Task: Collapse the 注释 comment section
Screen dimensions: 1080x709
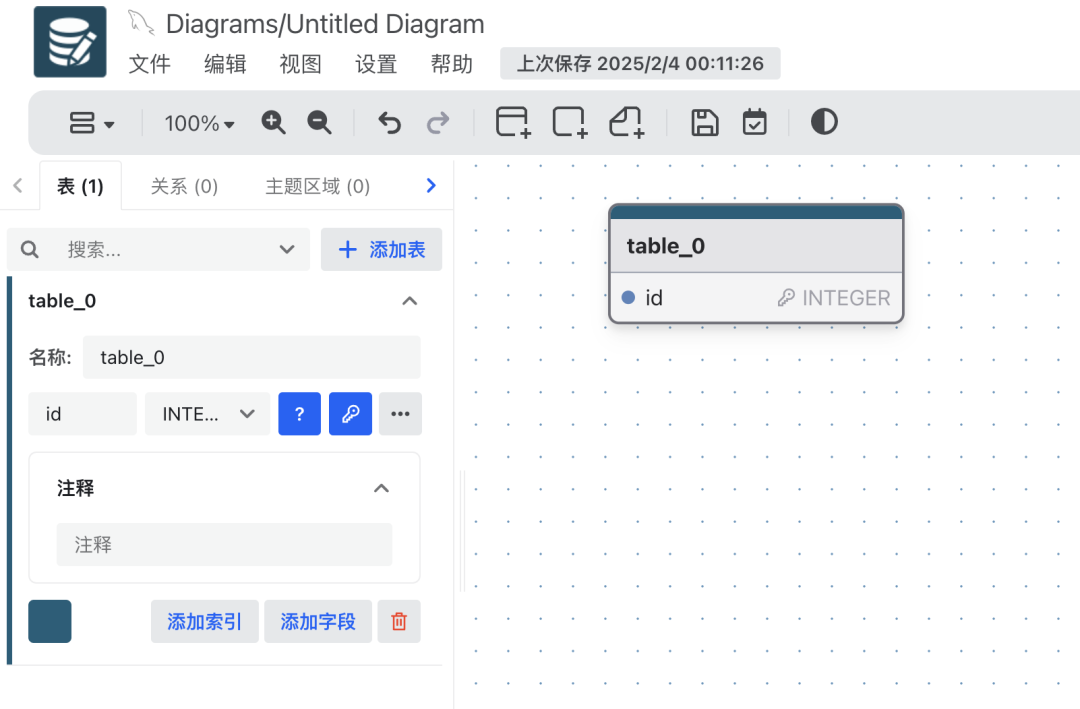Action: point(381,488)
